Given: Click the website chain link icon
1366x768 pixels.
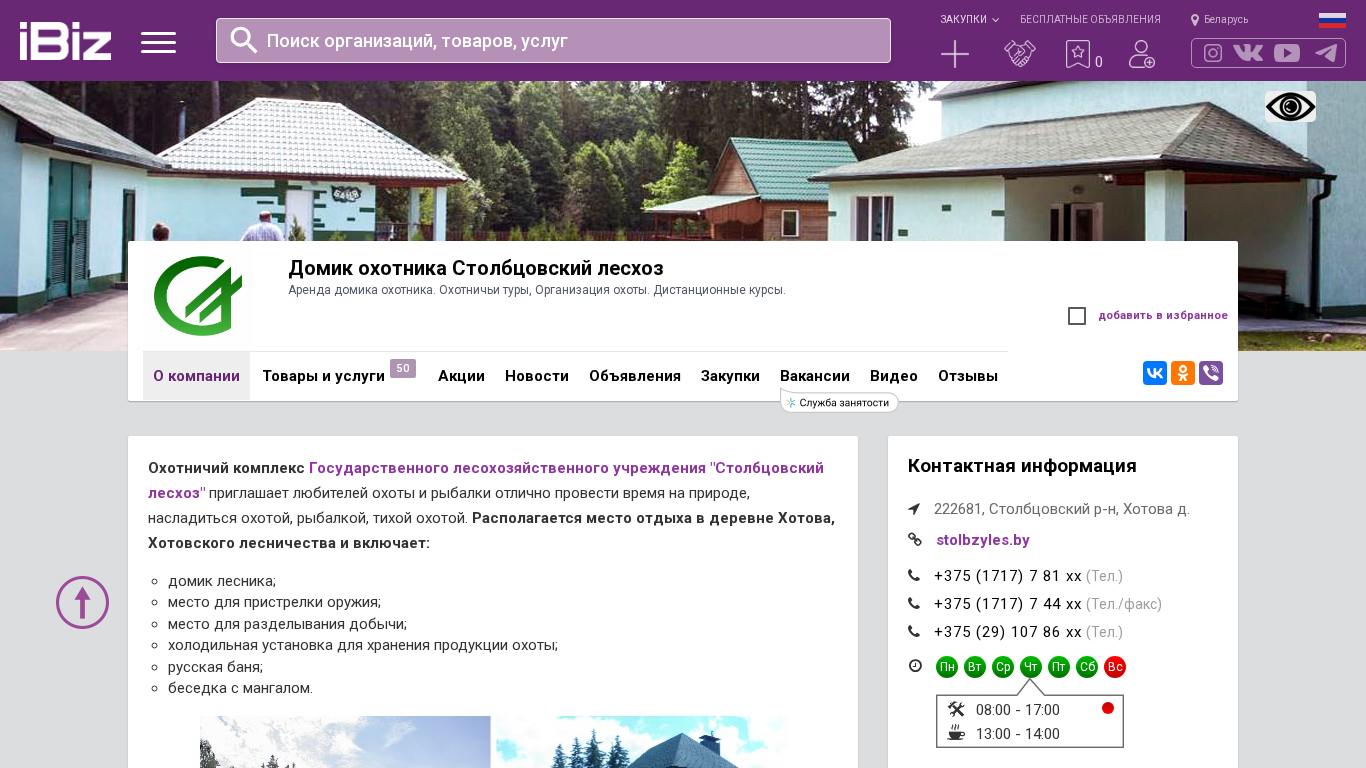Looking at the screenshot, I should pyautogui.click(x=914, y=540).
